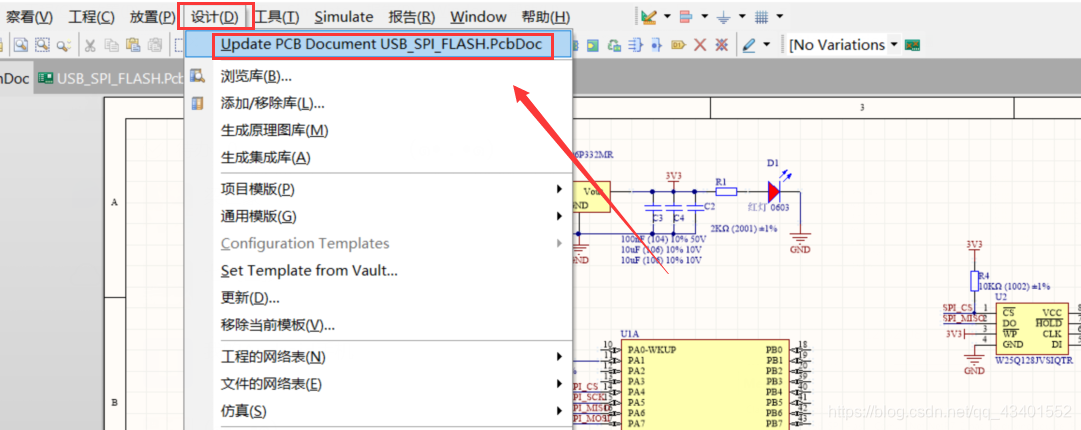
Task: Open 仿真(S) submenu
Action: 379,411
